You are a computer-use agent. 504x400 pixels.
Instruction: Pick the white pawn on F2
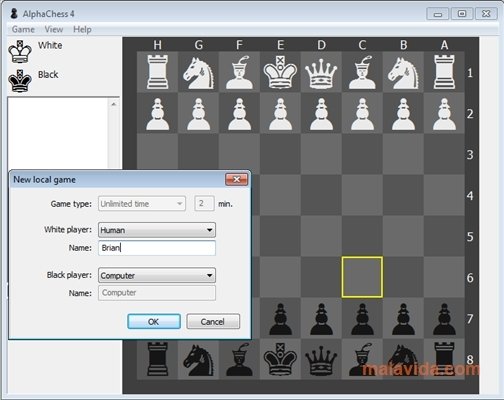239,114
